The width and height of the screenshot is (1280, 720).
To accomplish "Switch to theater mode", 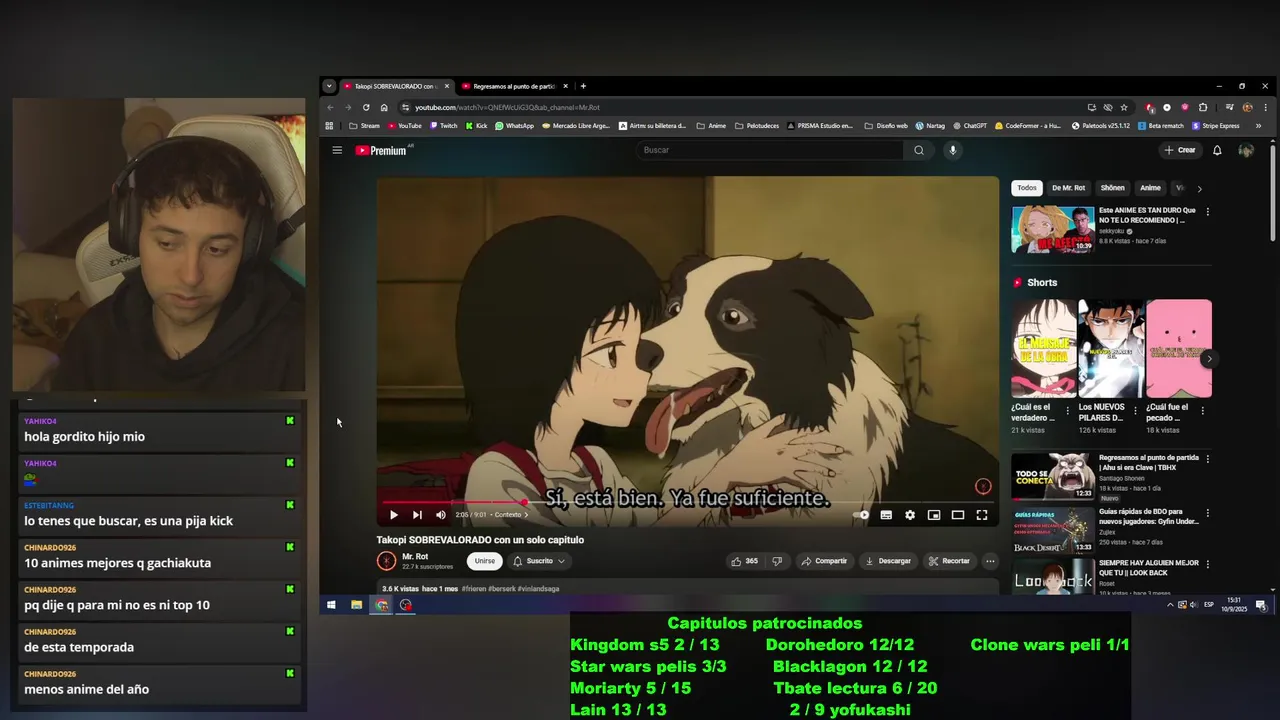I will pyautogui.click(x=958, y=515).
